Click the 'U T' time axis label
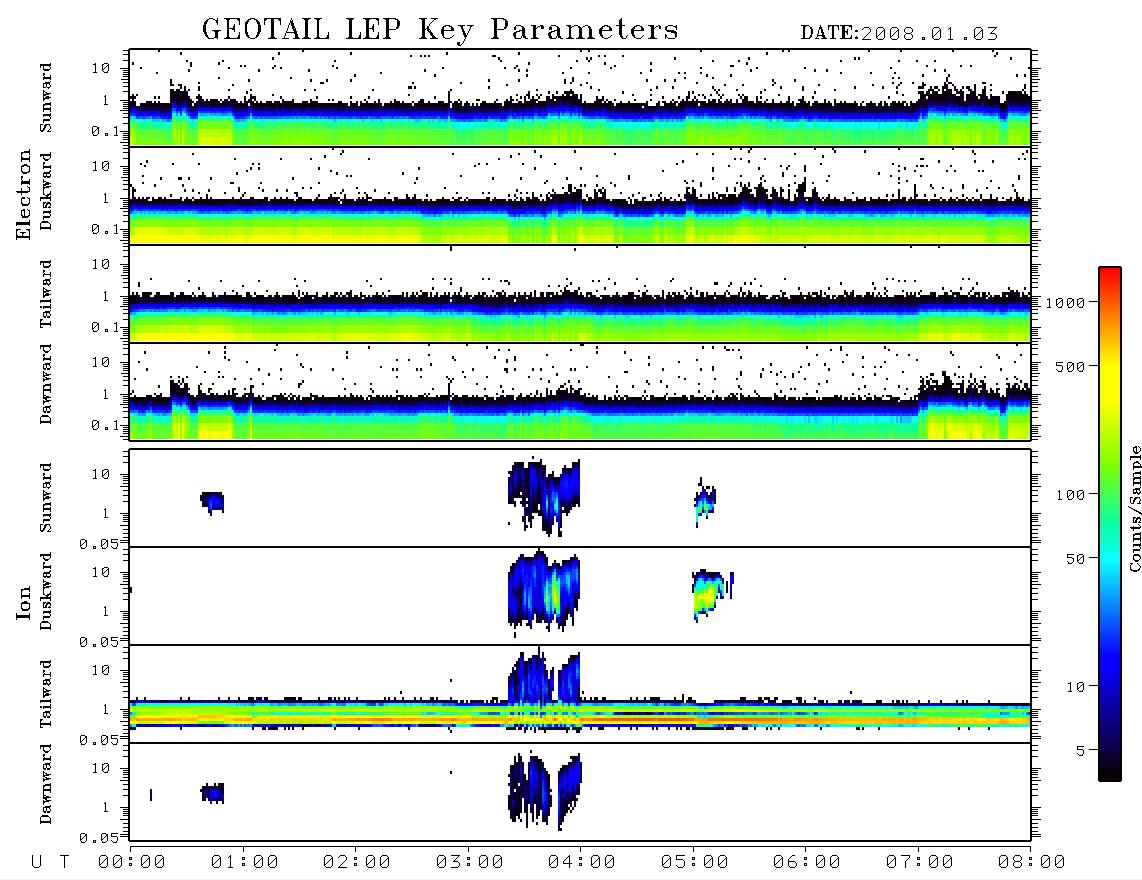The height and width of the screenshot is (880, 1142). (50, 863)
